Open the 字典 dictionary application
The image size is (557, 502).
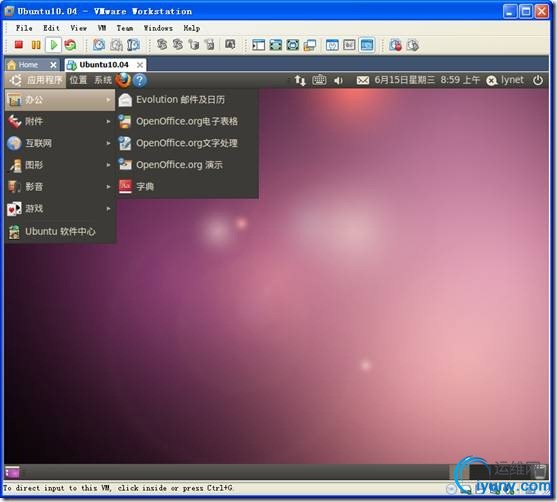click(187, 187)
